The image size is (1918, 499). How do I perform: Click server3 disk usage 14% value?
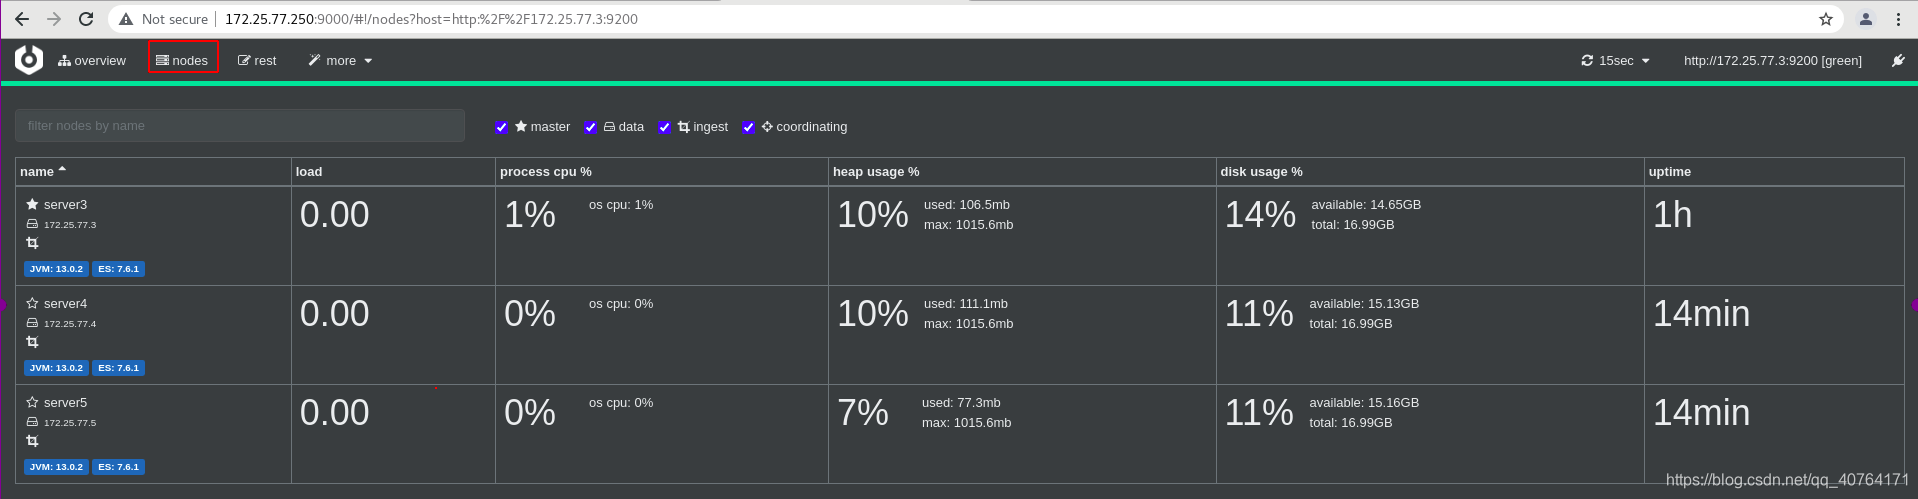pos(1260,215)
